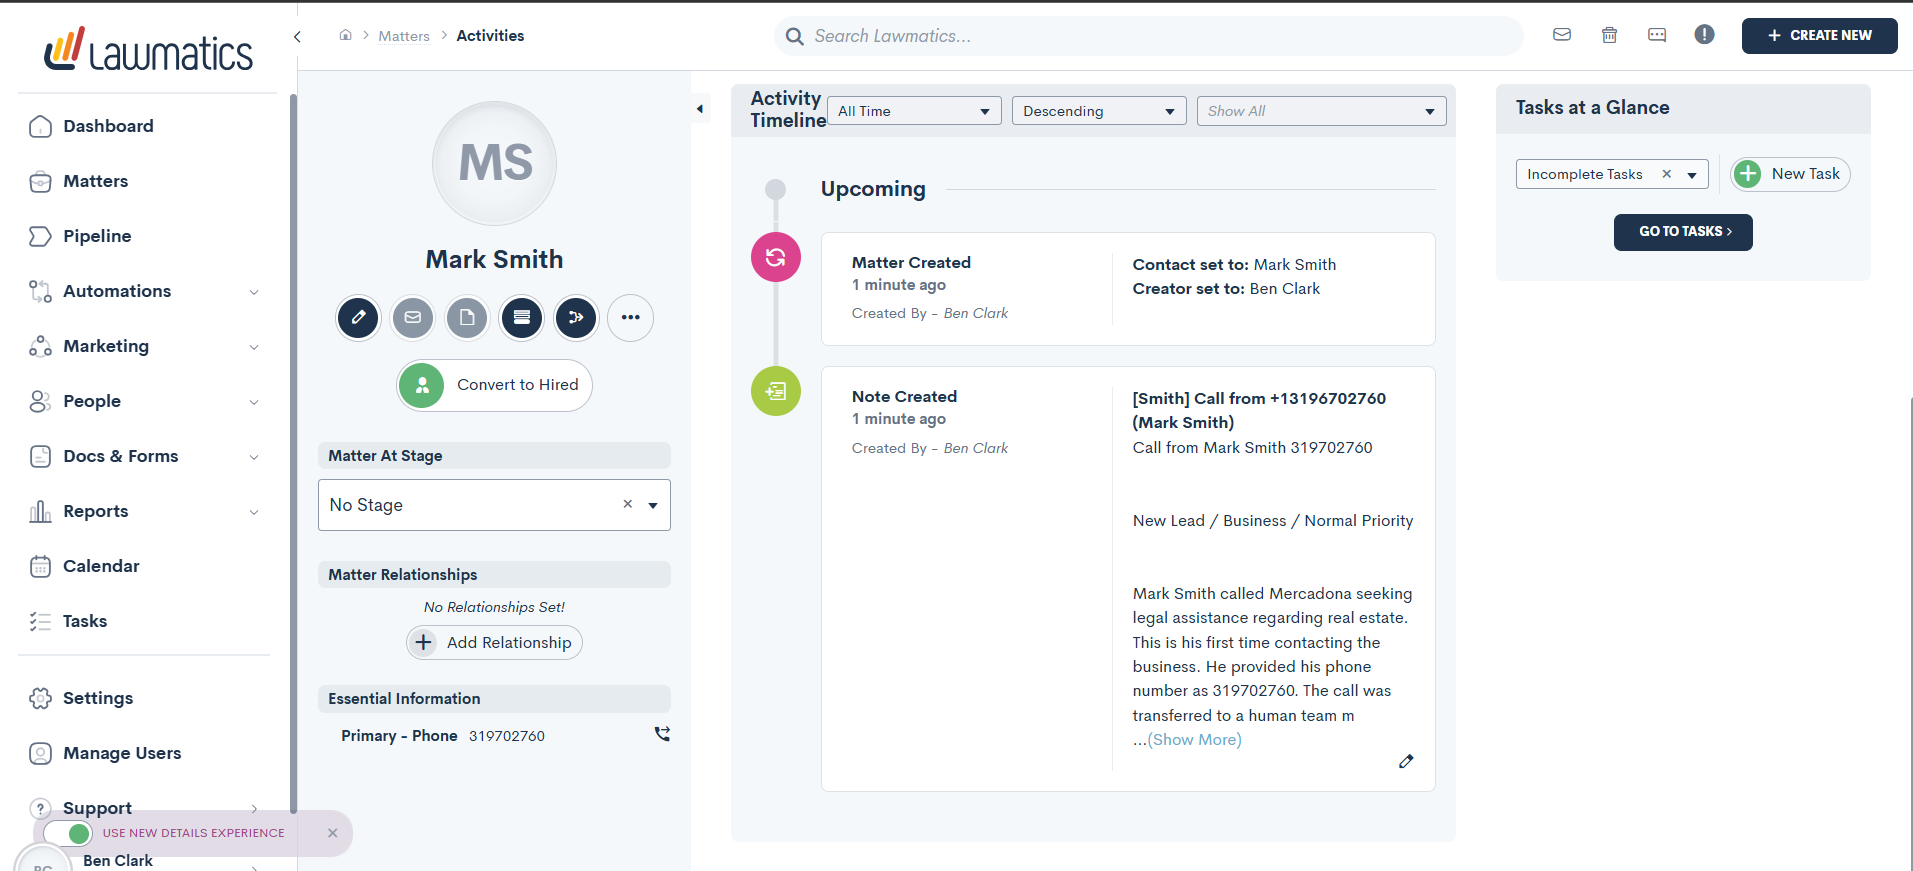Click the edit pencil under Mark Smith
The image size is (1913, 871).
pos(359,318)
